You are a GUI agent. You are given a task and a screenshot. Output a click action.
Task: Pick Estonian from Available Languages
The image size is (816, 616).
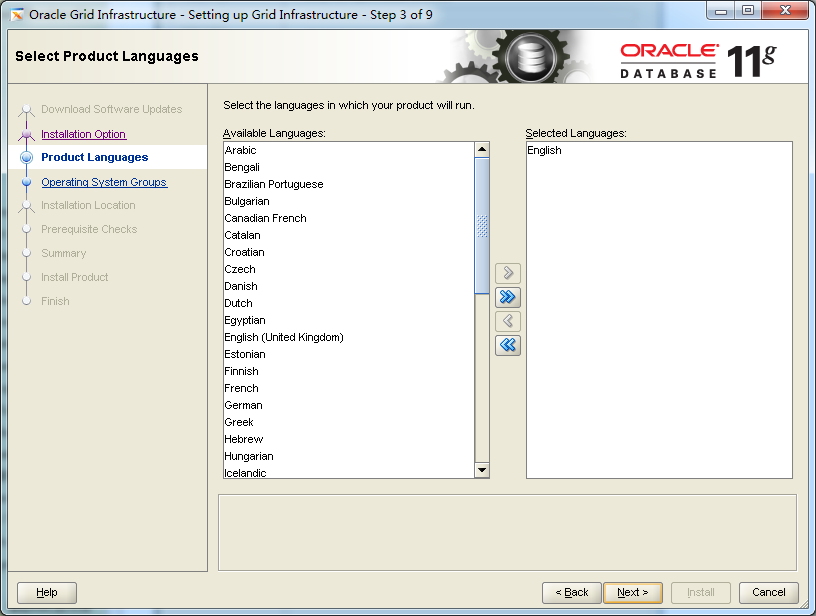click(x=349, y=354)
